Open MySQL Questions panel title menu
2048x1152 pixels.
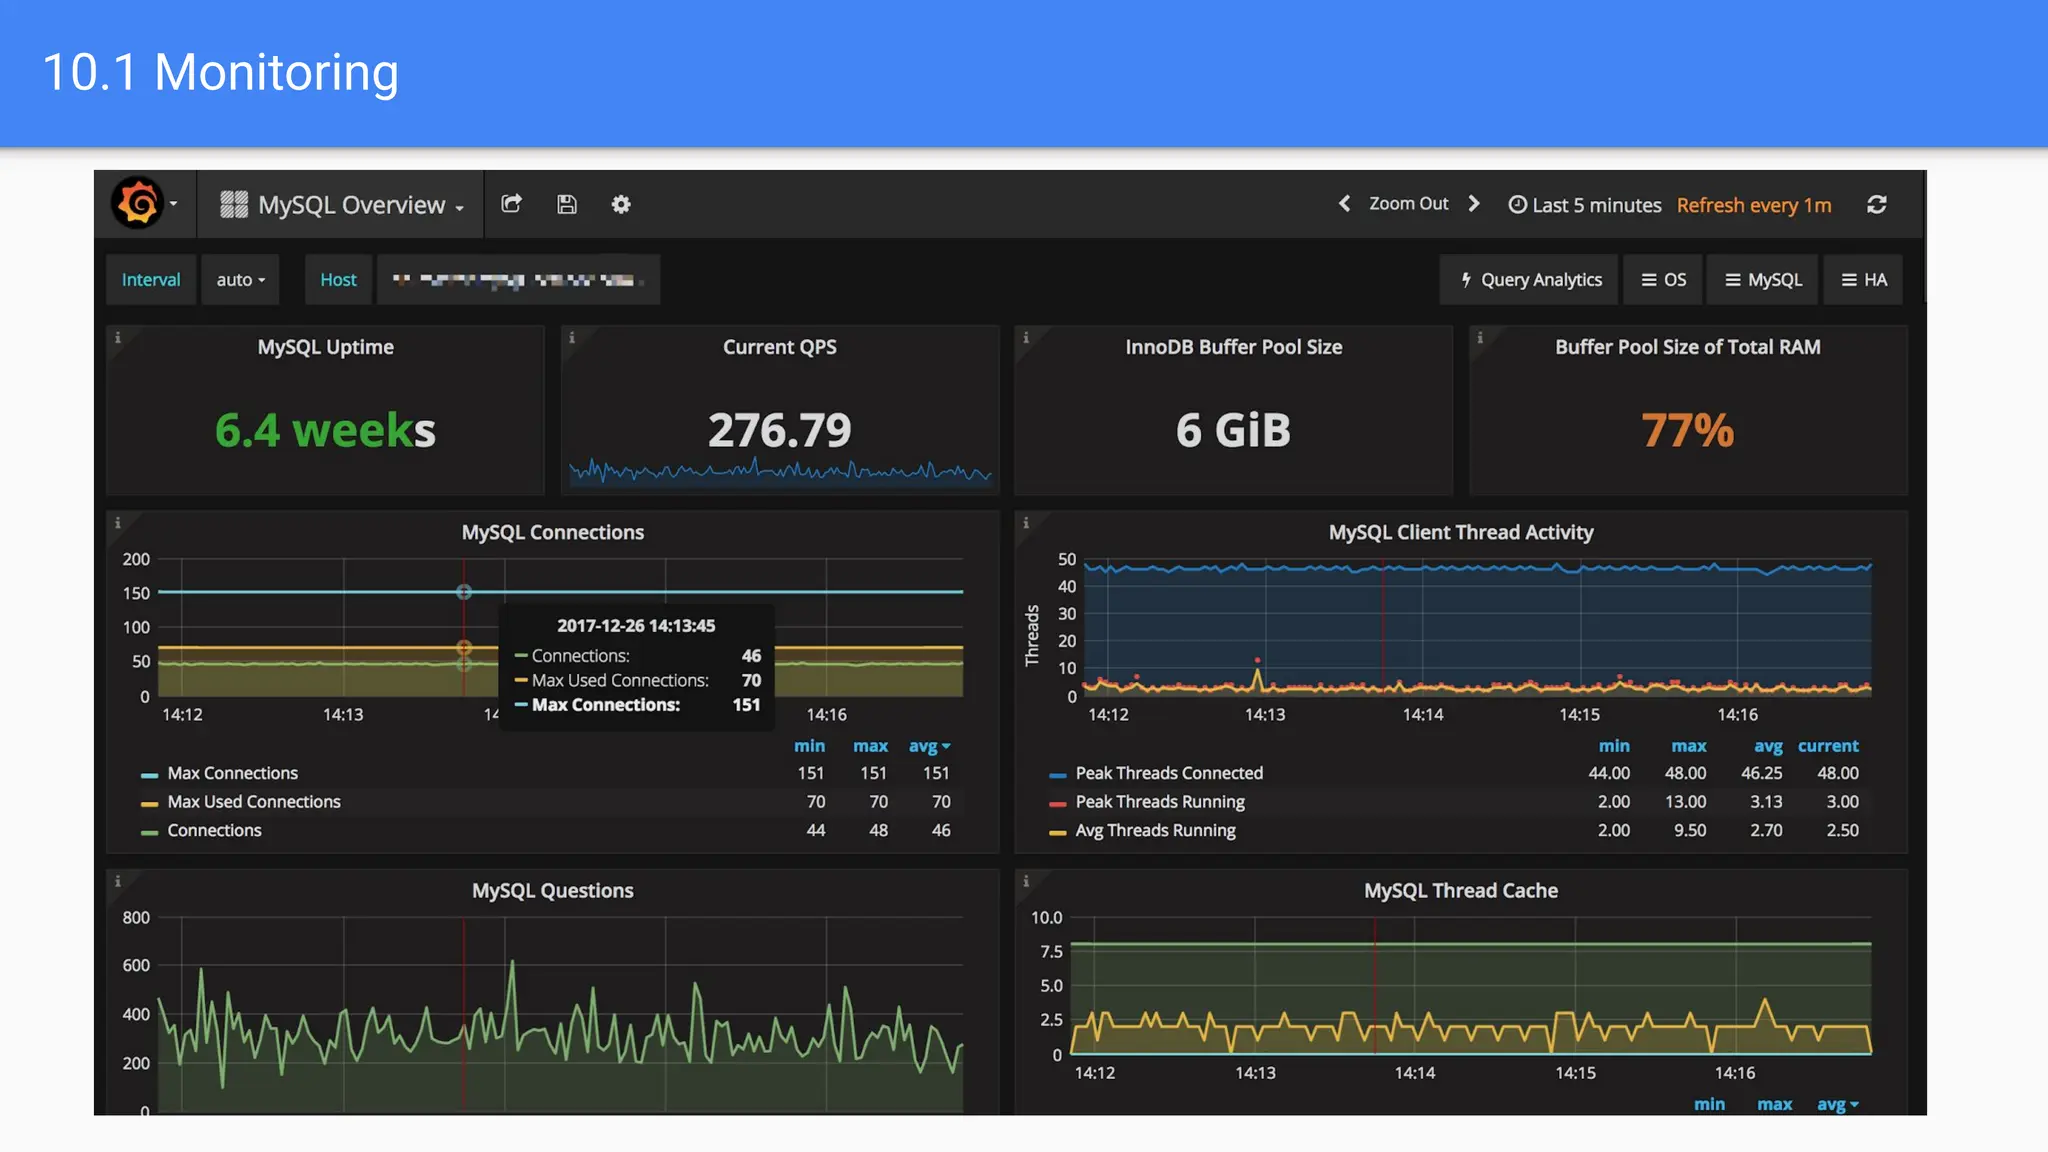pos(553,890)
